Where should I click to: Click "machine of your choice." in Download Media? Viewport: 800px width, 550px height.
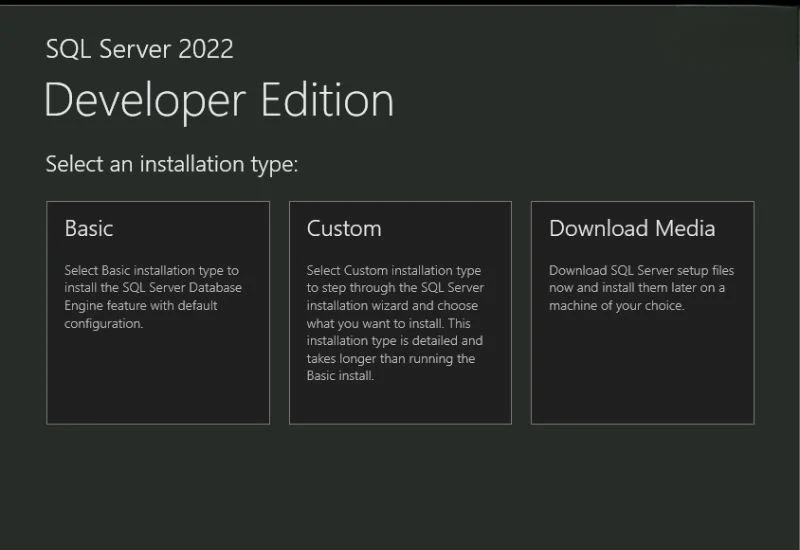tap(616, 306)
